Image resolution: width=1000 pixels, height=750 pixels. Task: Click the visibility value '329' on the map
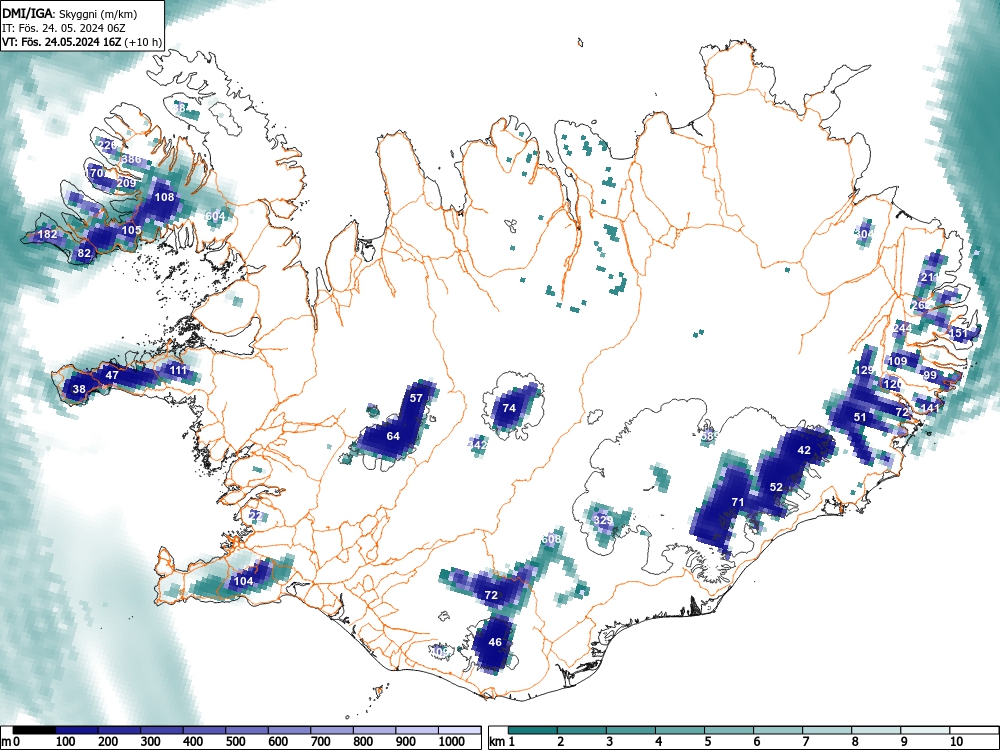603,520
